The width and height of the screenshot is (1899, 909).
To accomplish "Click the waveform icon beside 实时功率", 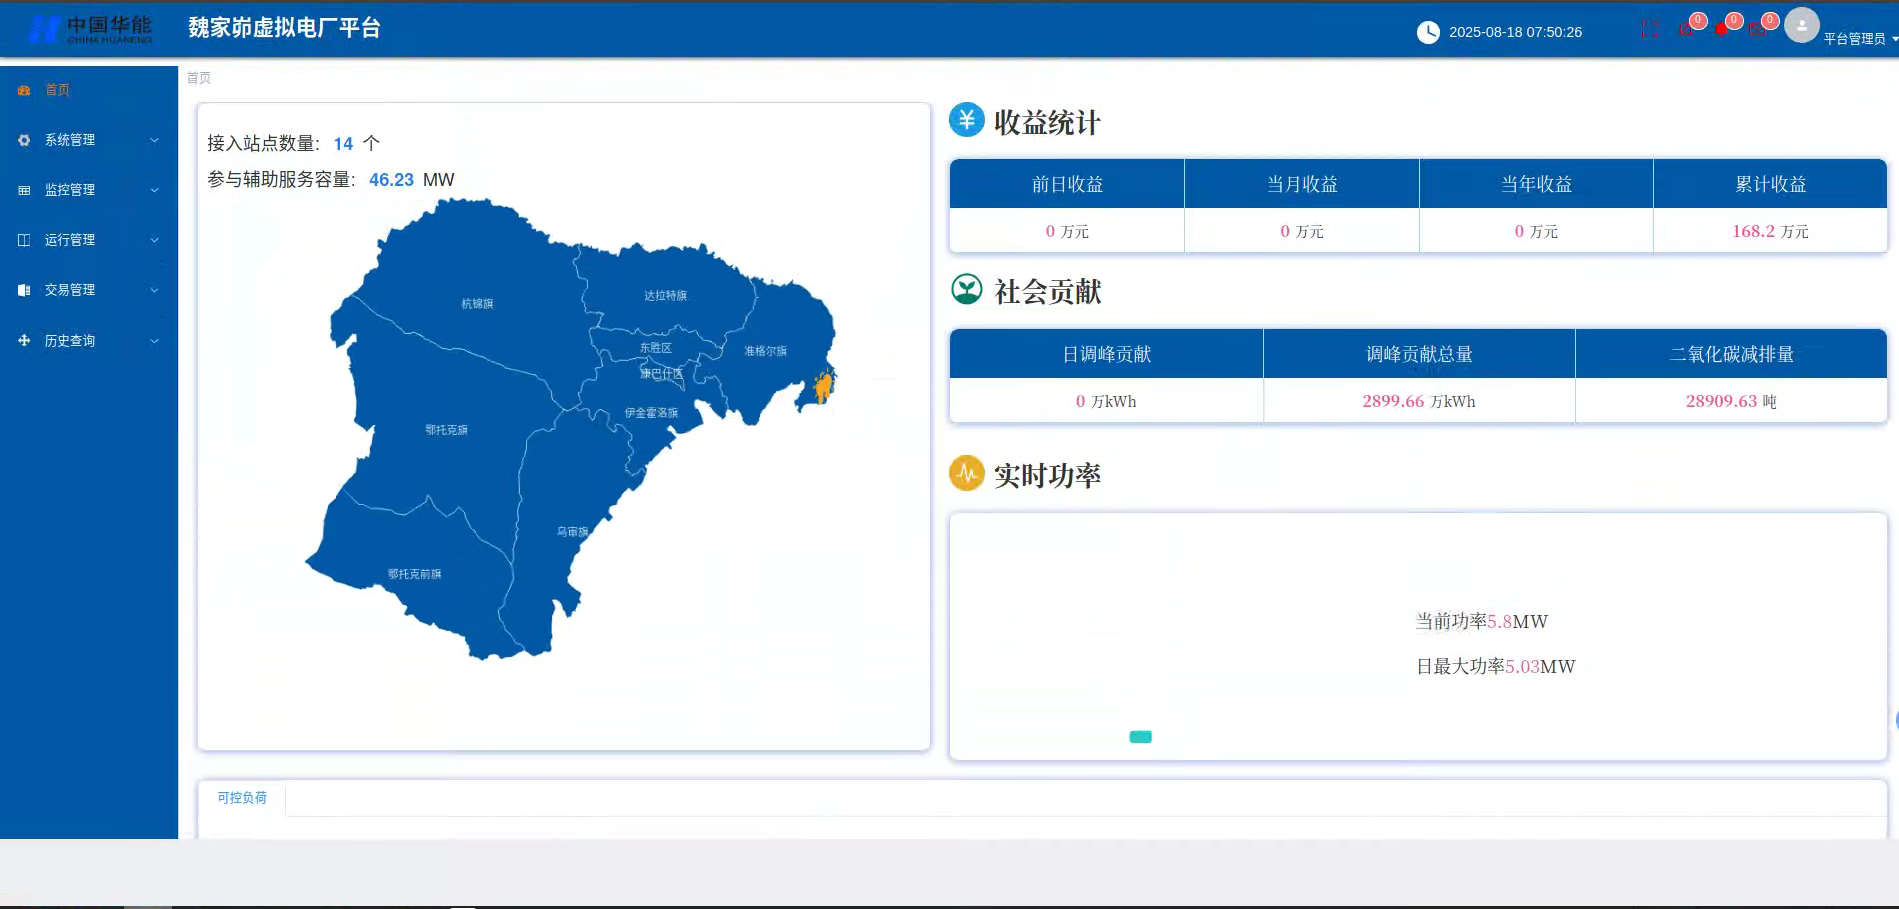I will (x=966, y=471).
